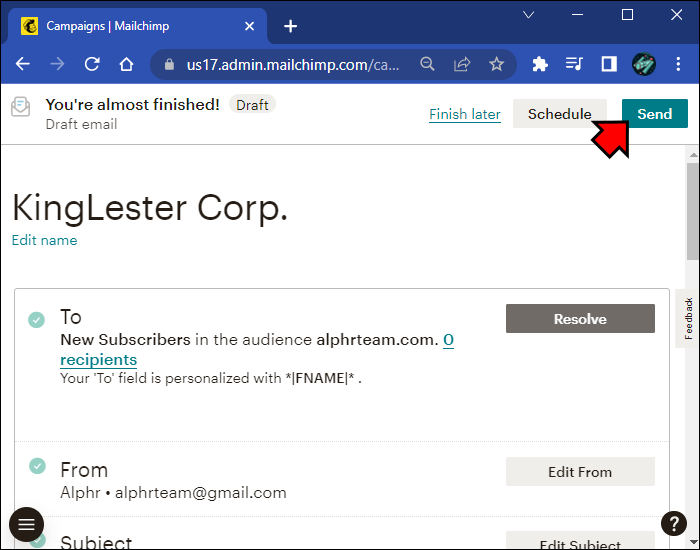Viewport: 700px width, 550px height.
Task: Click the Edit Subject button
Action: pyautogui.click(x=580, y=542)
